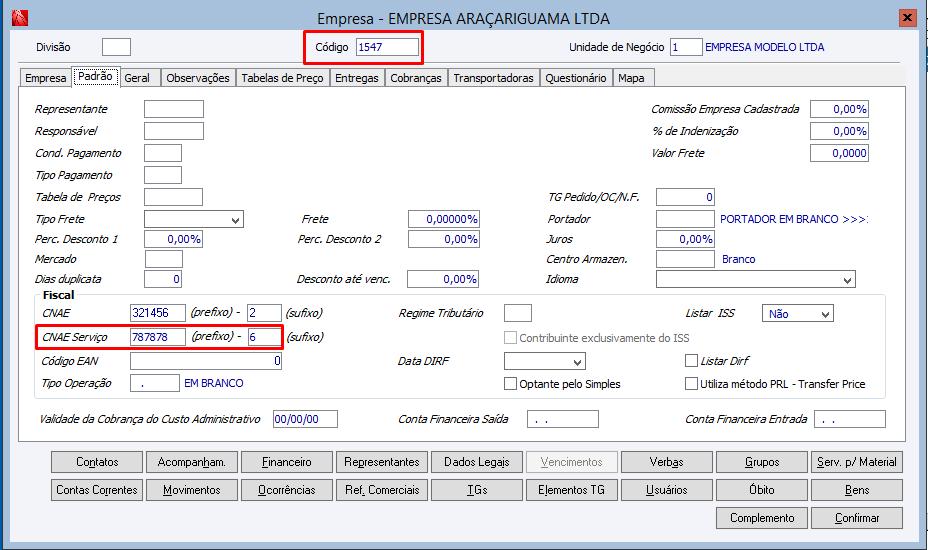Select the Padrão tab
The image size is (928, 550).
tap(95, 76)
